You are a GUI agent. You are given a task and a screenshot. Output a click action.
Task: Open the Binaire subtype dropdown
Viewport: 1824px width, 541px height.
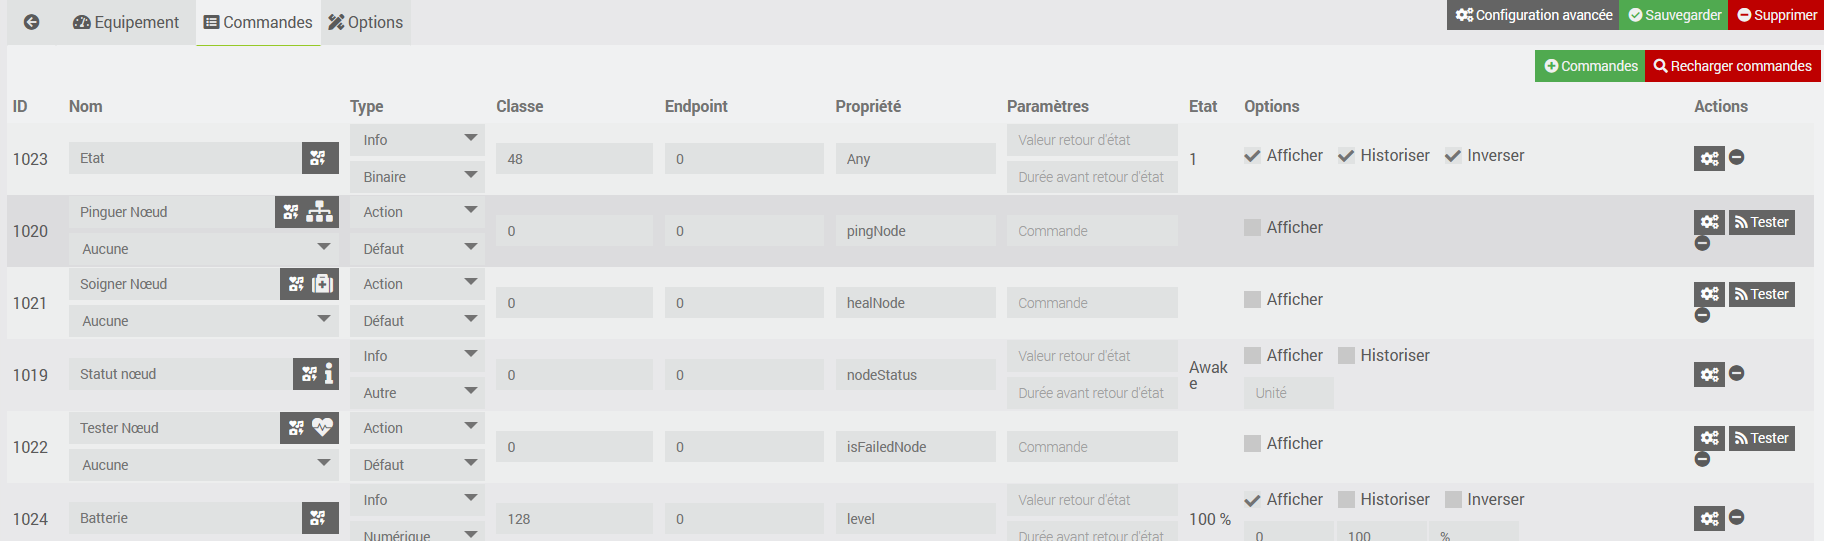coord(417,177)
